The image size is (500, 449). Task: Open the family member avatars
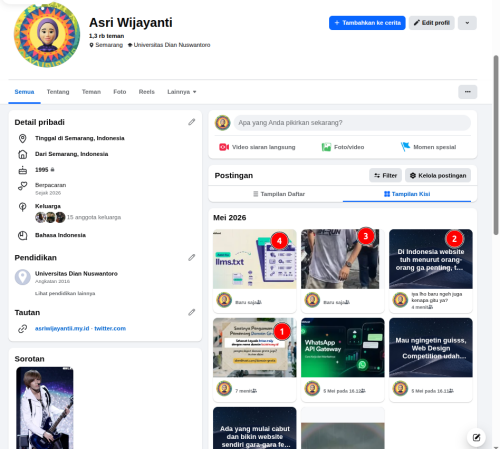[50, 217]
